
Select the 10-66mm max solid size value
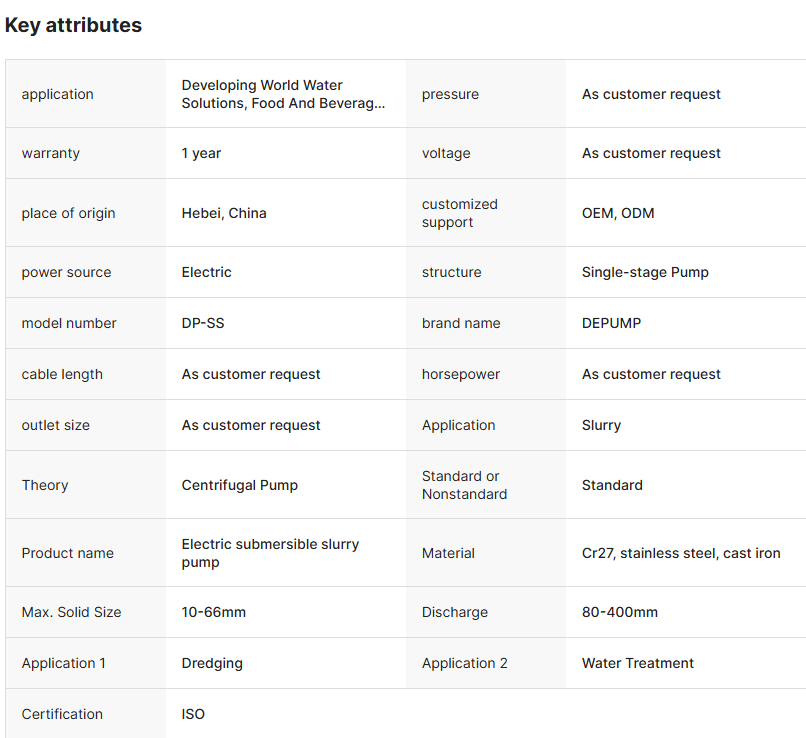(214, 612)
